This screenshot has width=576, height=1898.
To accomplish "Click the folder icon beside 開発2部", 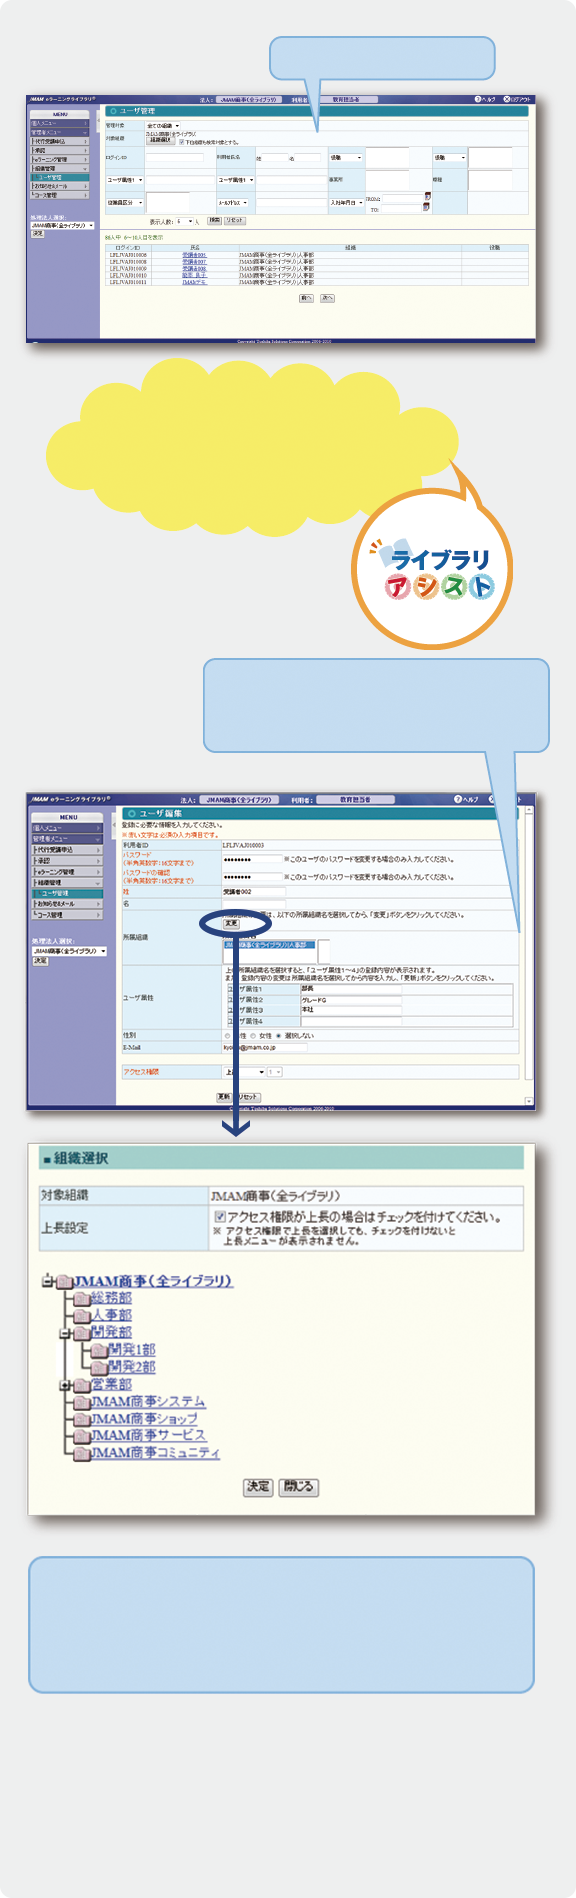I will pyautogui.click(x=100, y=1367).
